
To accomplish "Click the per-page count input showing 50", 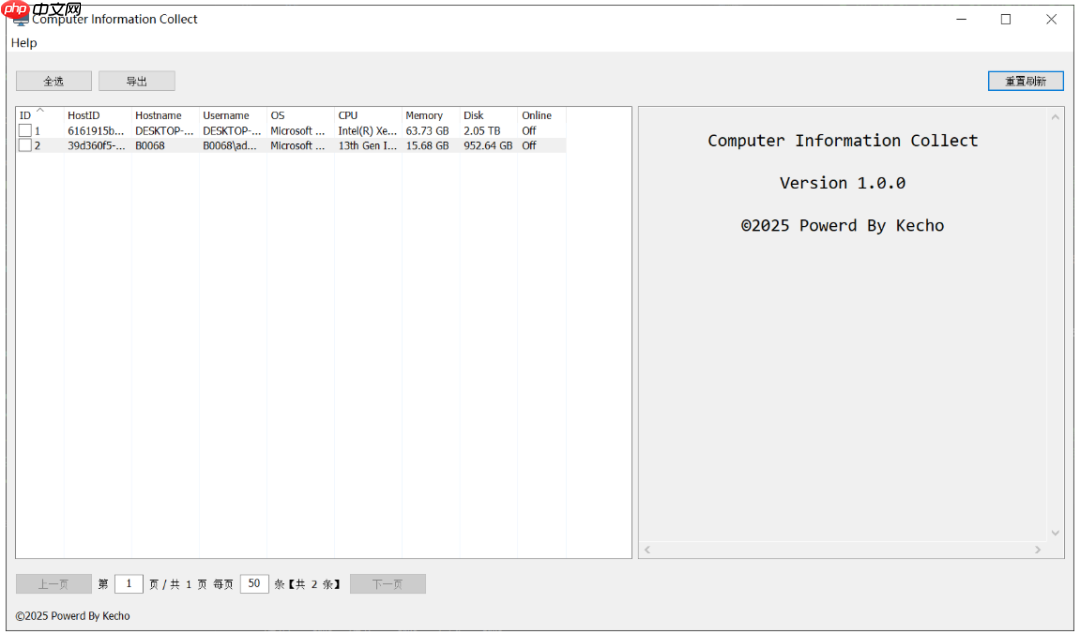I will pyautogui.click(x=254, y=583).
